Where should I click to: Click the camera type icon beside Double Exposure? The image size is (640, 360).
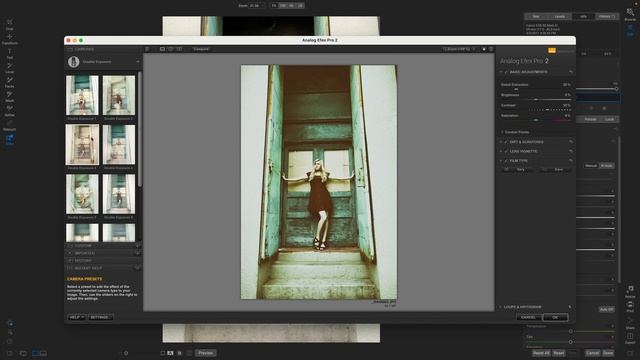tap(73, 62)
